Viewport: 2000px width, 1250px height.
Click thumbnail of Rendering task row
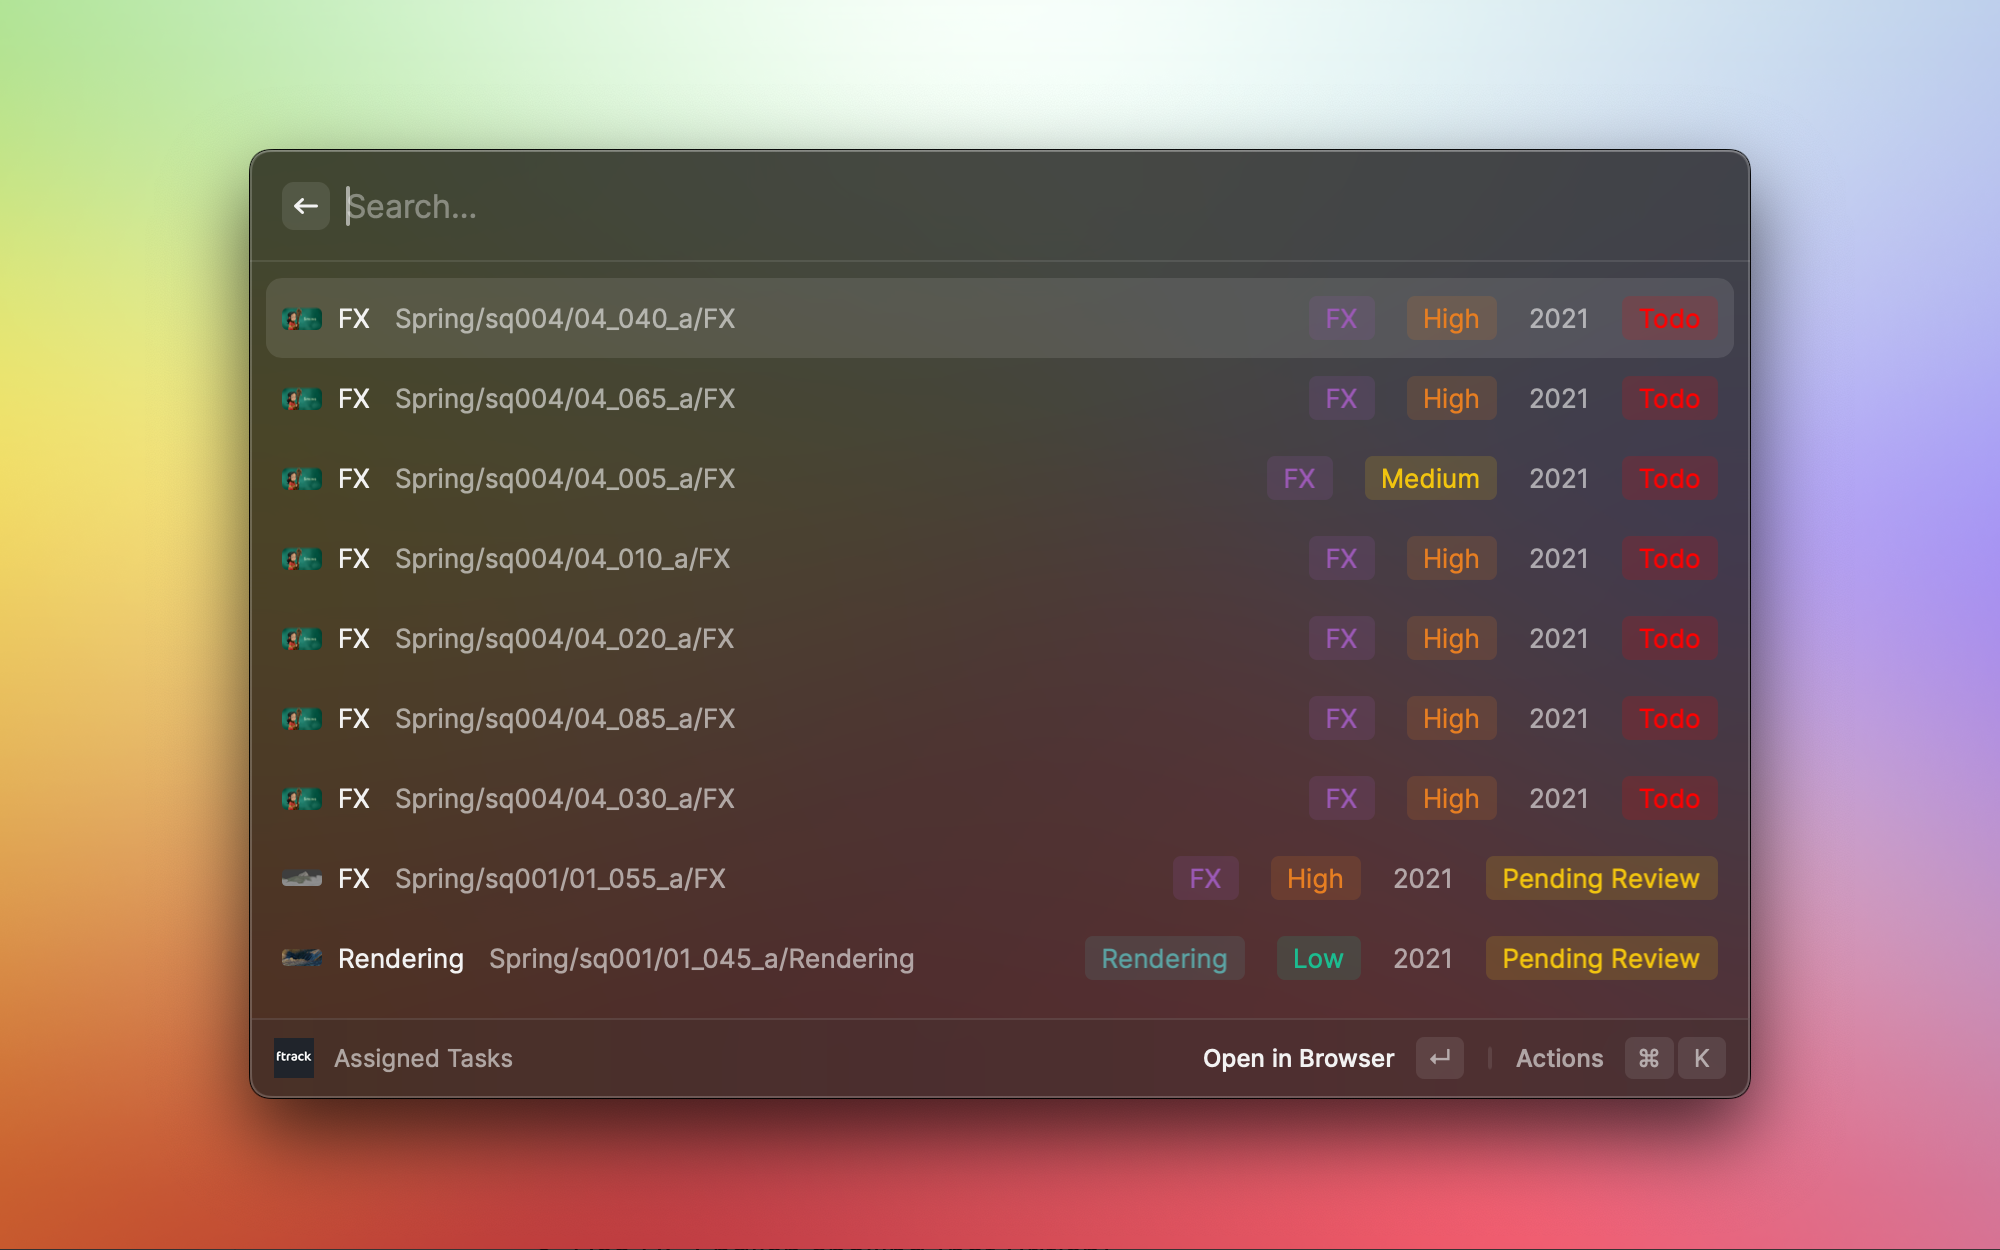(301, 958)
